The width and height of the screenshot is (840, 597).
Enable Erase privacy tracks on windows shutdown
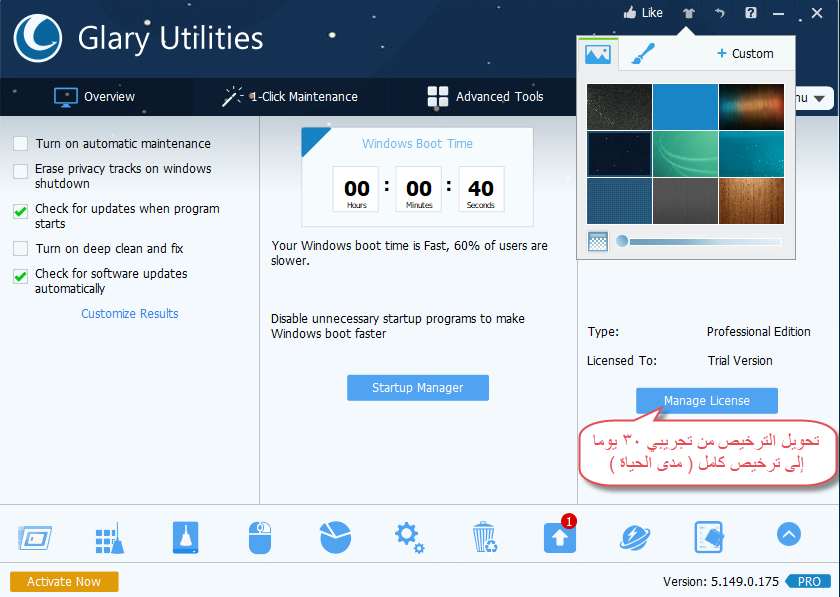click(20, 171)
